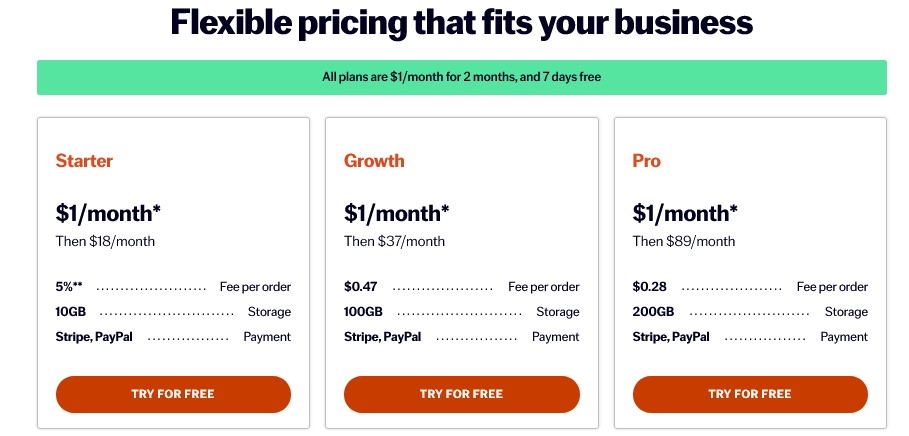Click the Starter $1/month* price
909x436 pixels.
click(108, 213)
